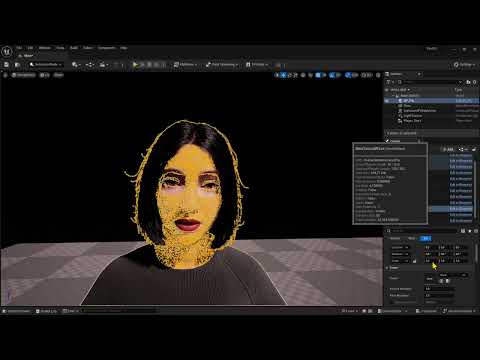Open the Build menu
The width and height of the screenshot is (480, 360).
(x=74, y=48)
